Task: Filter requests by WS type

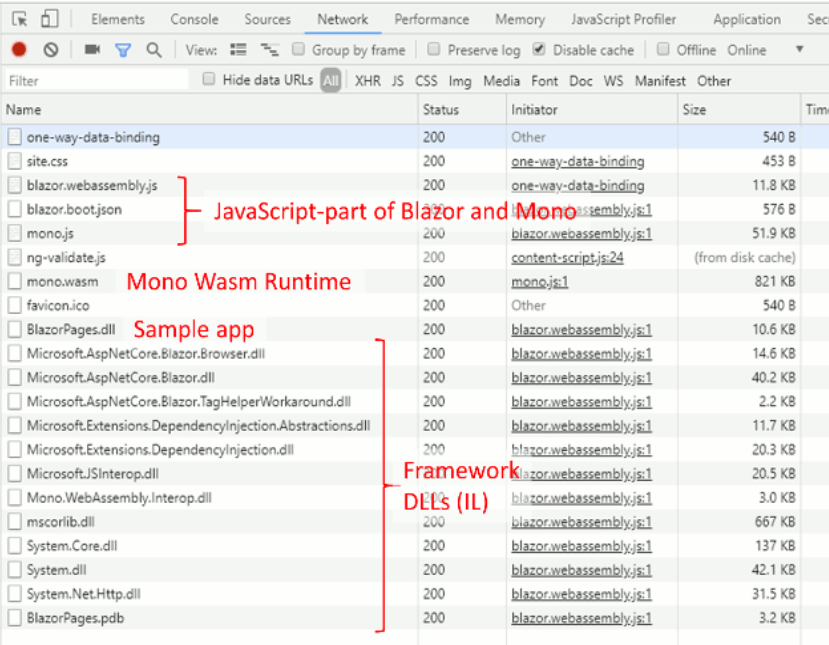Action: 613,81
